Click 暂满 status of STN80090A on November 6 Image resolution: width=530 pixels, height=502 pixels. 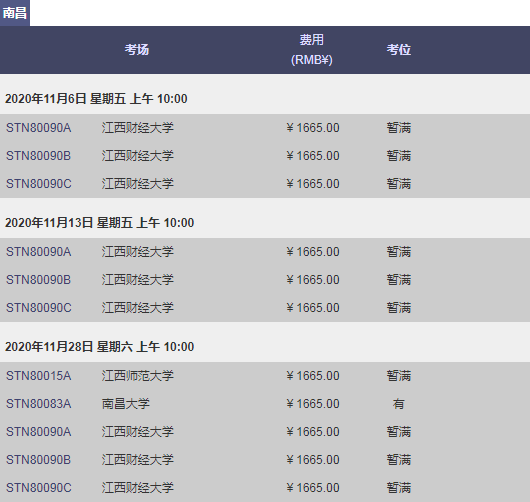(x=399, y=128)
